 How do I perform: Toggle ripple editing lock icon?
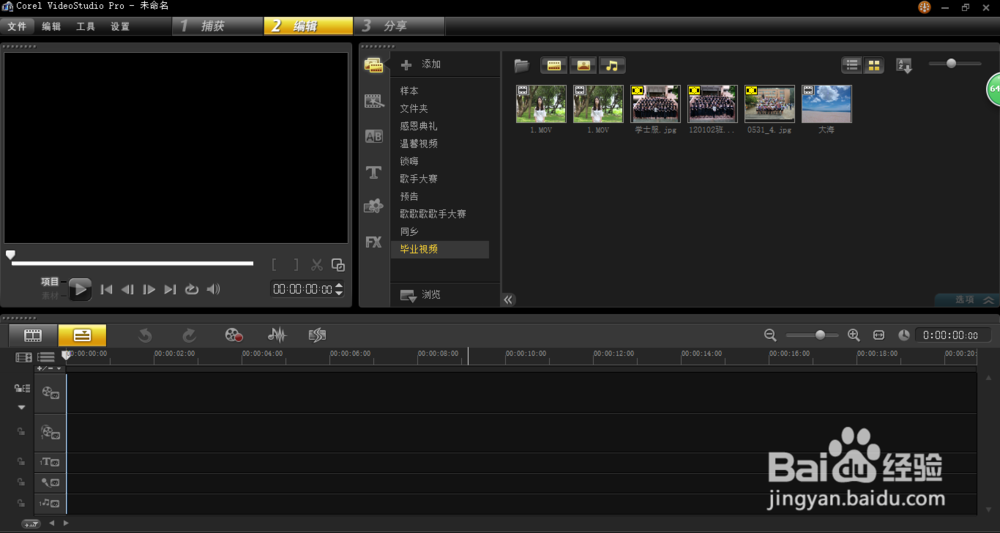(22, 388)
